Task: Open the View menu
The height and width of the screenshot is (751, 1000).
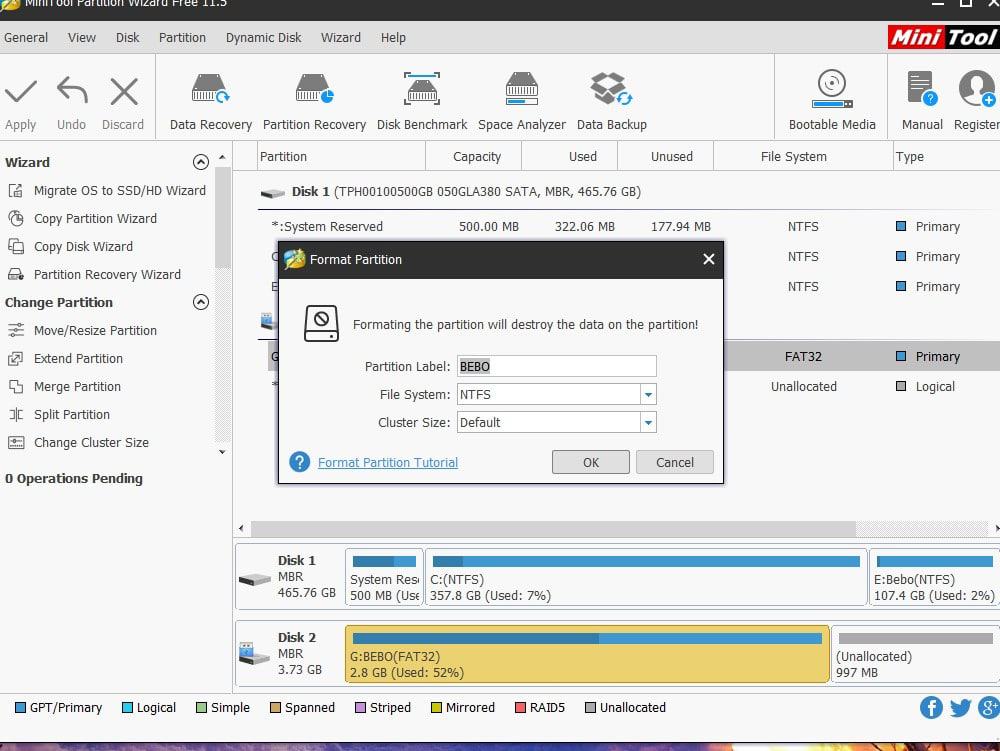Action: (x=82, y=38)
